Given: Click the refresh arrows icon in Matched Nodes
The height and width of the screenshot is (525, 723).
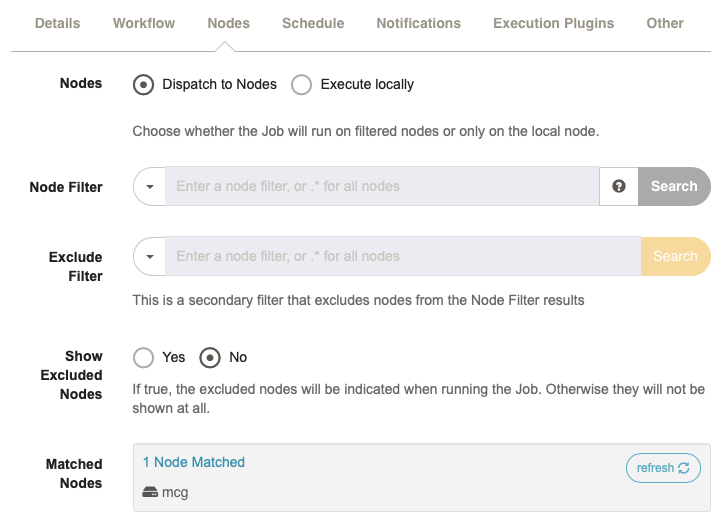Looking at the screenshot, I should (684, 468).
